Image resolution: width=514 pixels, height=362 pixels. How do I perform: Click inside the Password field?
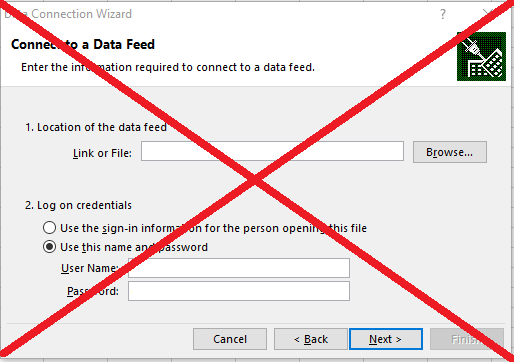pos(239,291)
